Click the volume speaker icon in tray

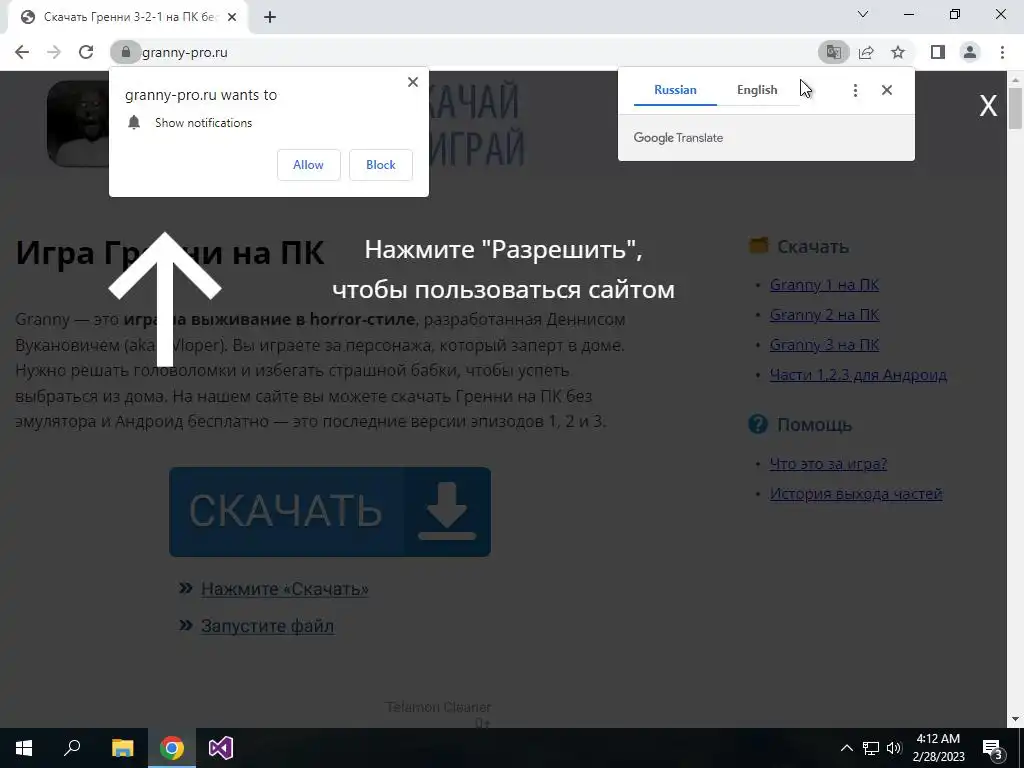point(894,748)
